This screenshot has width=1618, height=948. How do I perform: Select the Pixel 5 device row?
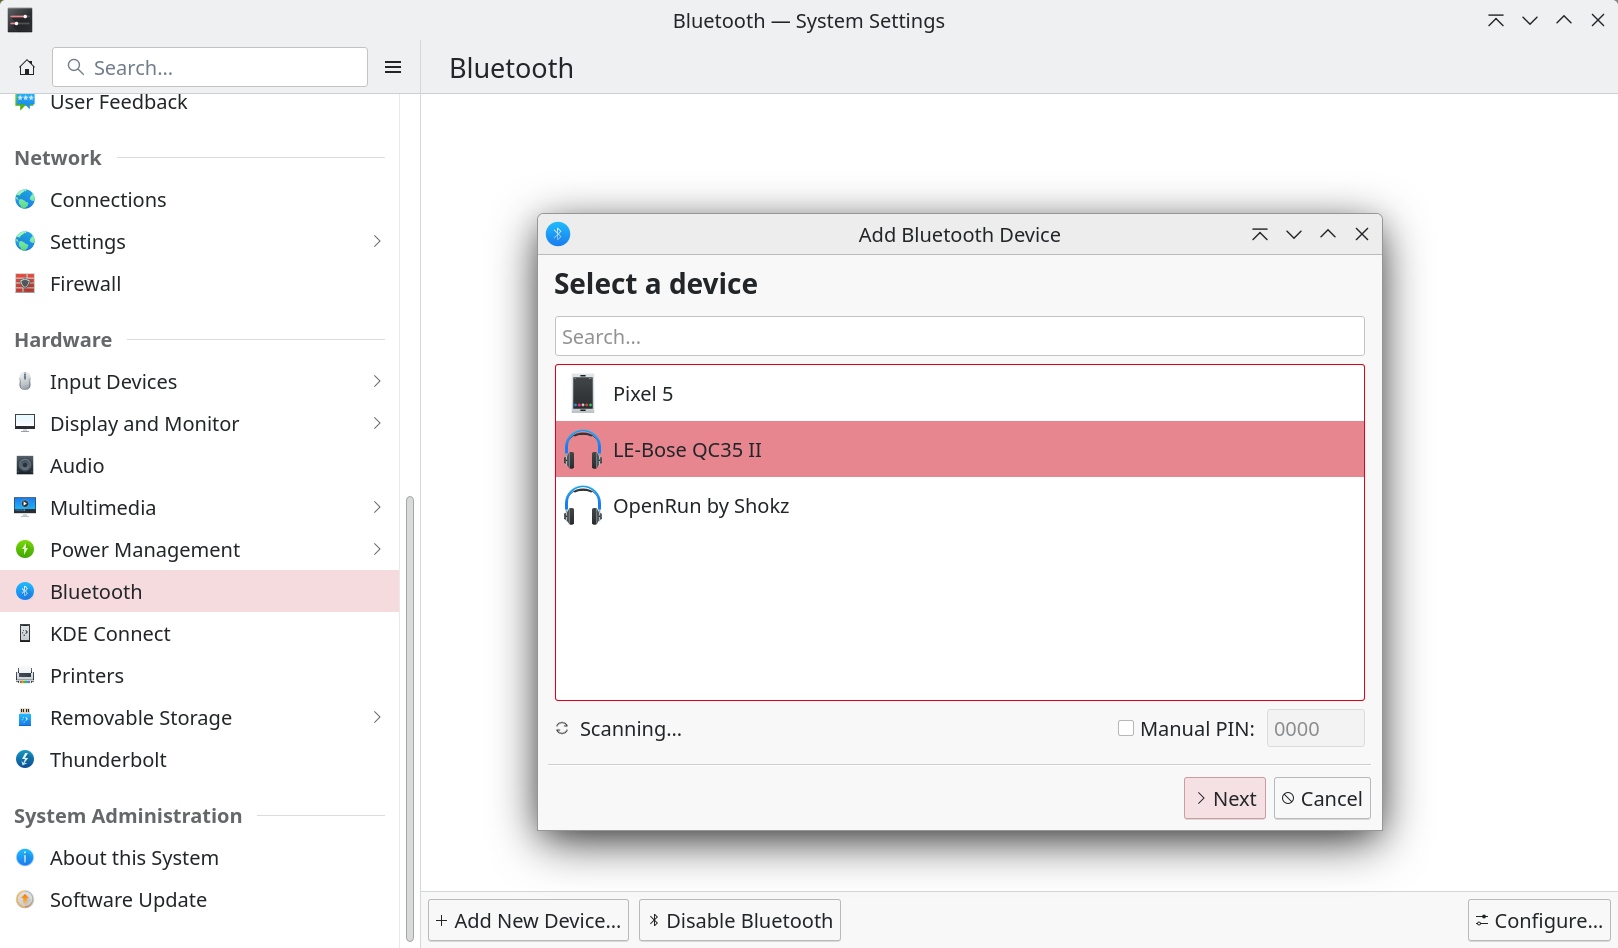click(960, 393)
